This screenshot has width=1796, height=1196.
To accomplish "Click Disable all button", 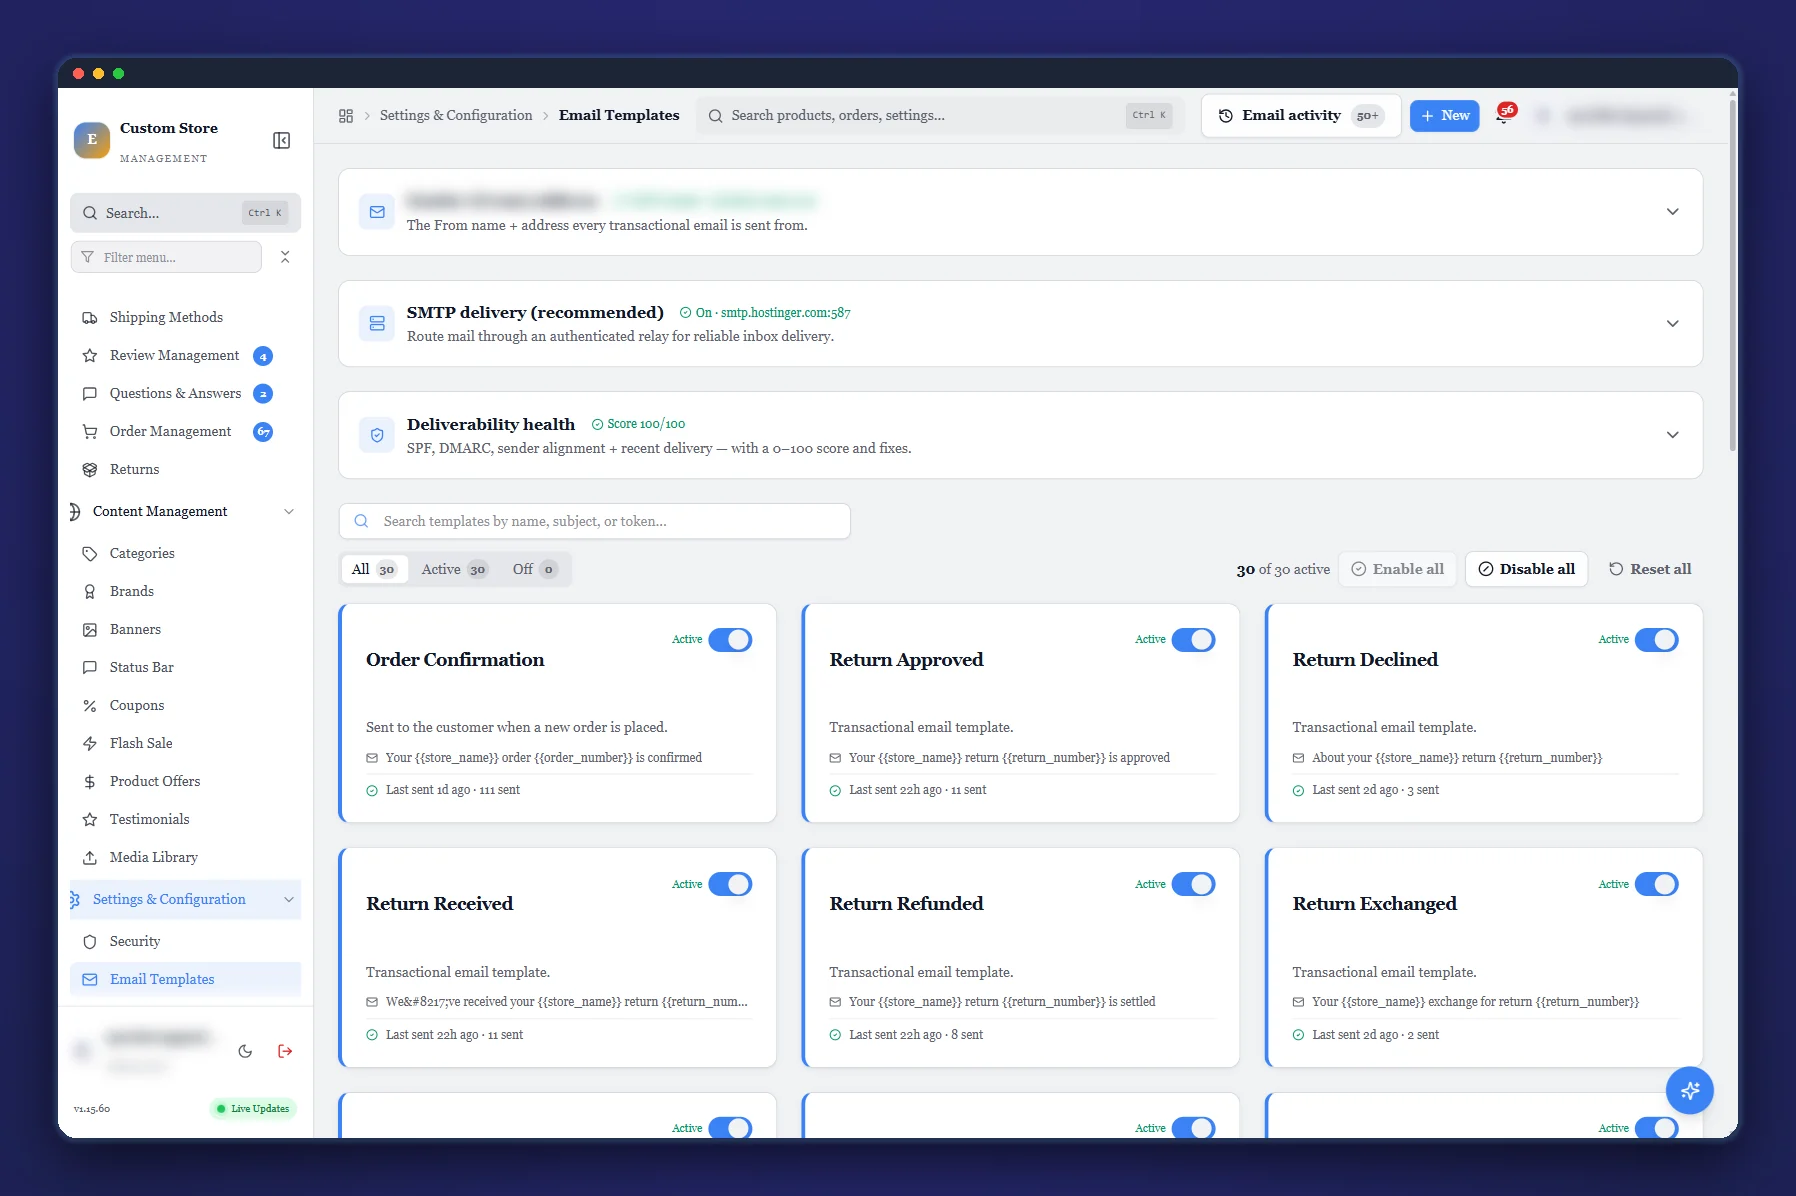I will [1526, 570].
